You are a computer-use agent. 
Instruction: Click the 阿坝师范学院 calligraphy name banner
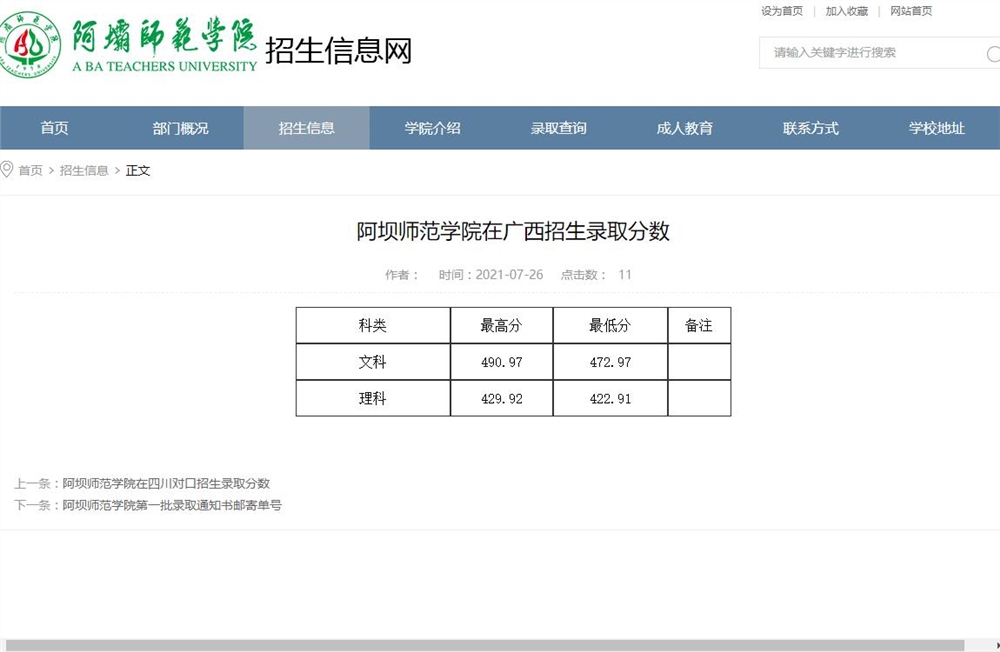[x=164, y=35]
